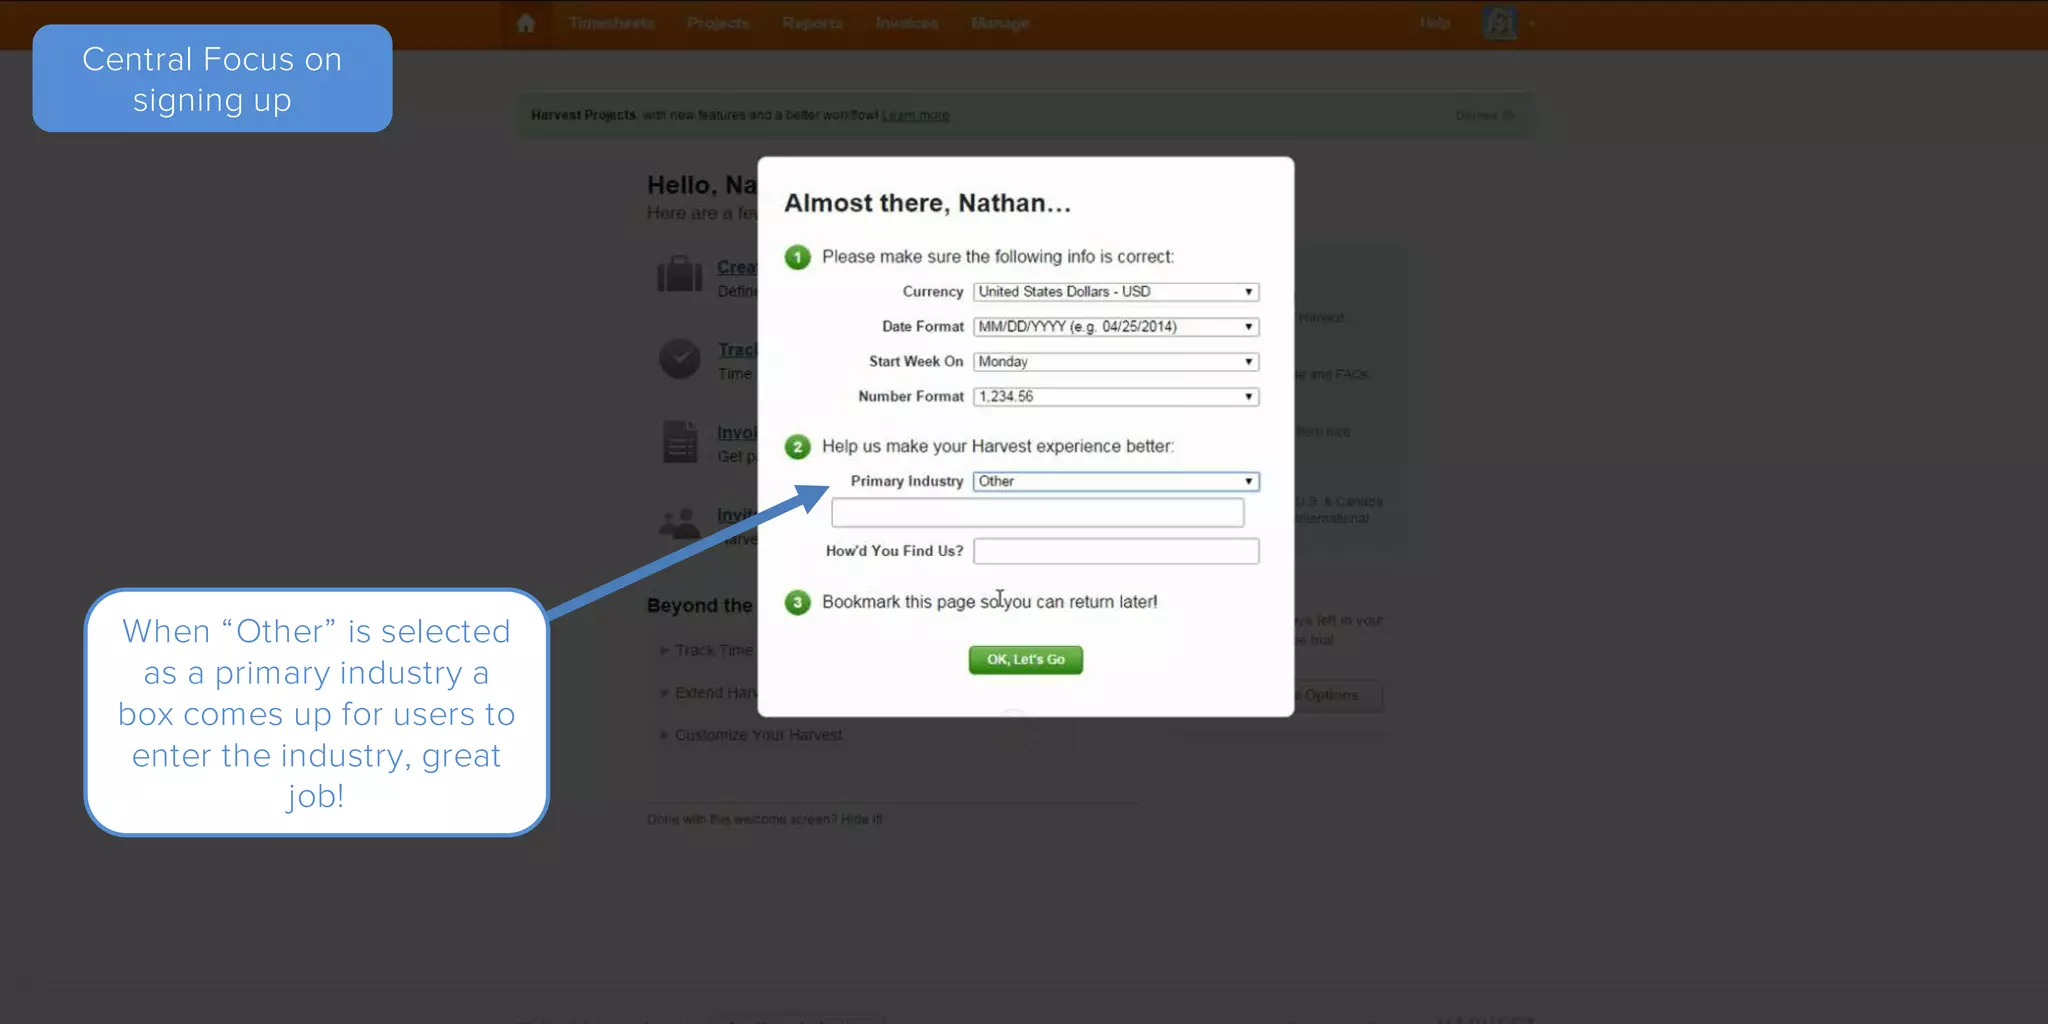
Task: Dismiss the Harvest Projects banner
Action: tap(1484, 116)
